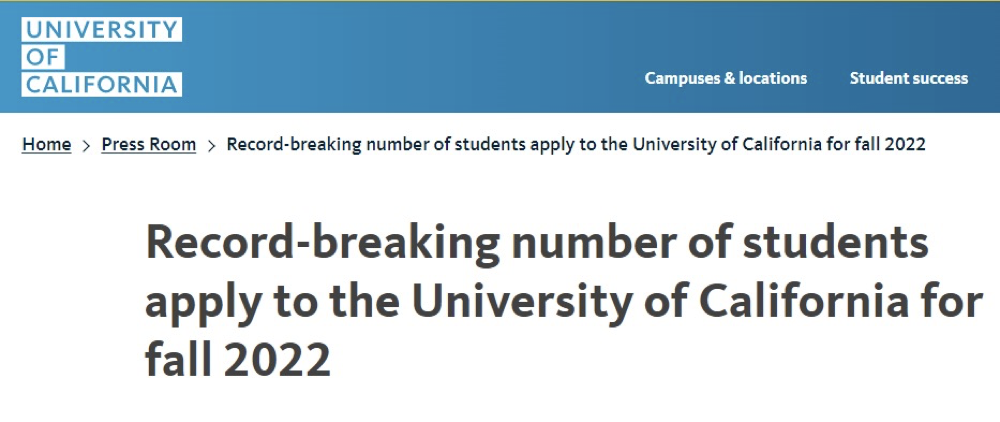Open the Student success menu

[908, 78]
